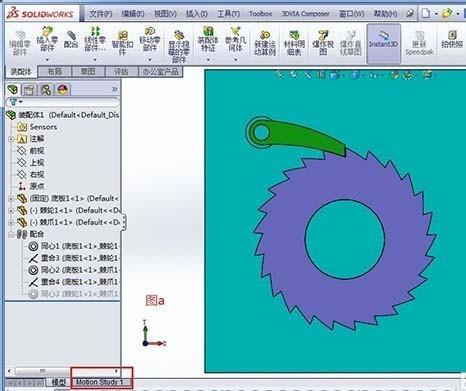
Task: Click the Edit Component (编辑零部件) tool
Action: pyautogui.click(x=20, y=42)
